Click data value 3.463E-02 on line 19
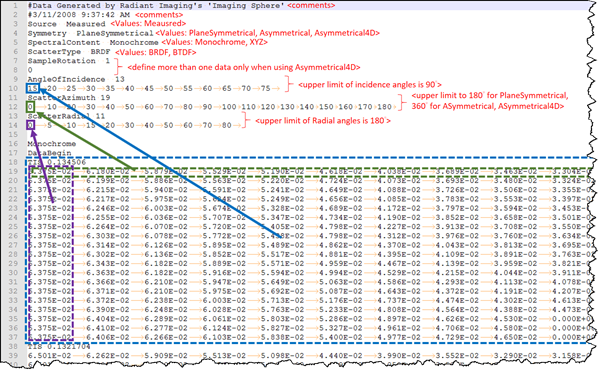600x371 pixels. tap(515, 171)
